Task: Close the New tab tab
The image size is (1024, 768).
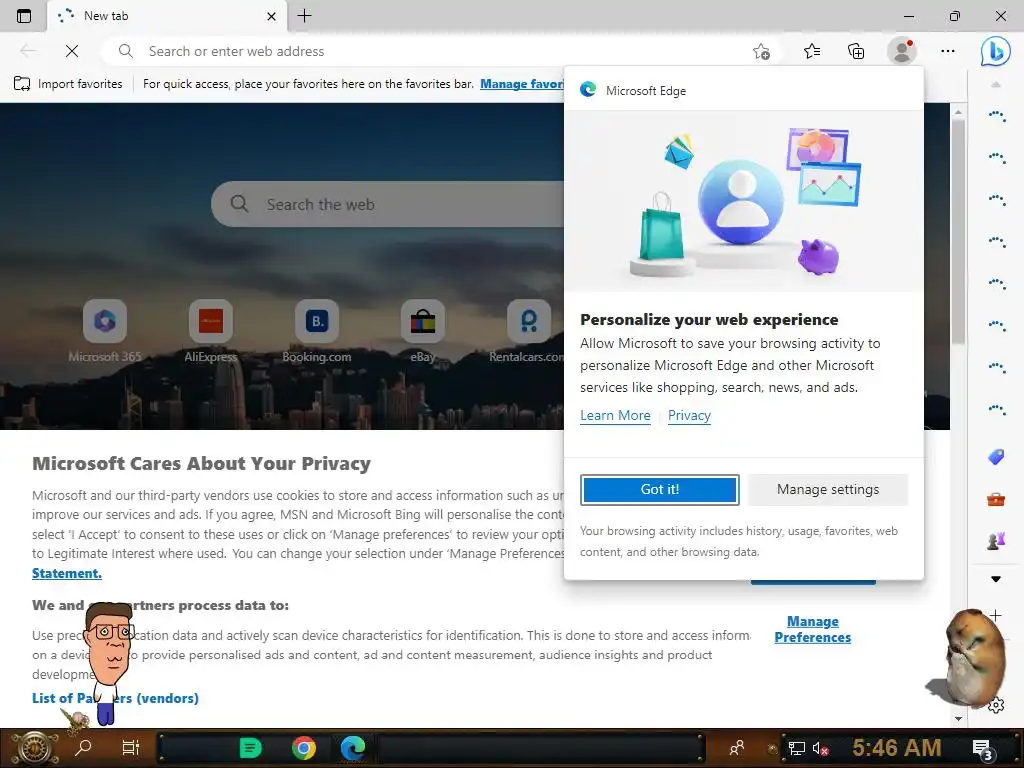Action: pos(272,16)
